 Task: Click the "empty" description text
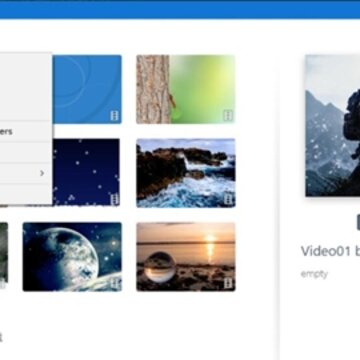[314, 274]
